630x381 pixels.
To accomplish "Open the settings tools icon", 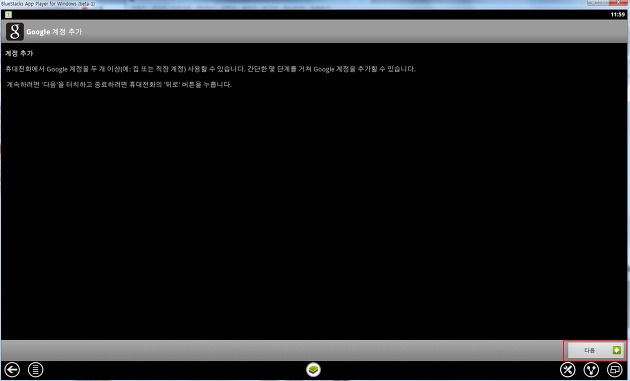I will (568, 370).
